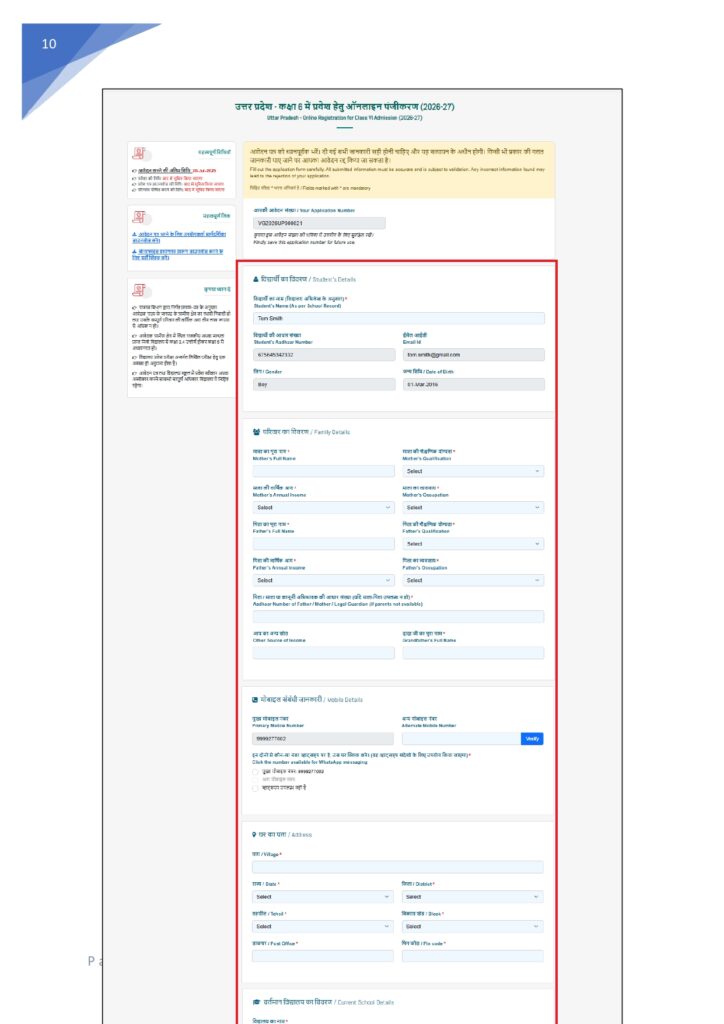Click the 'Click the number available for WhatsApp messaging' note
This screenshot has width=724, height=1024.
[x=309, y=762]
